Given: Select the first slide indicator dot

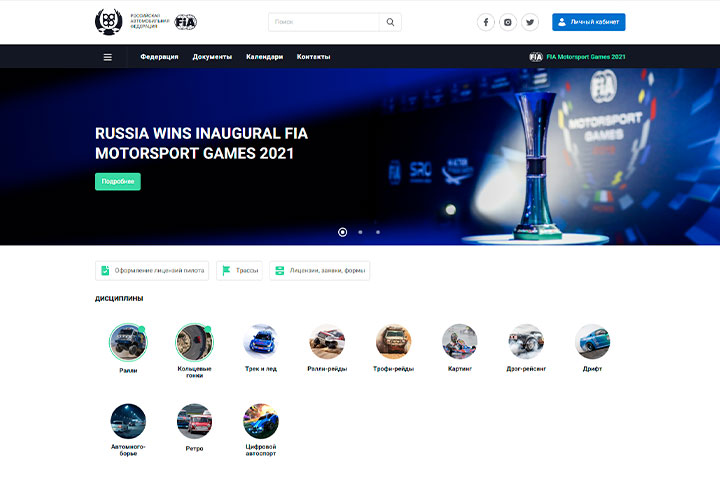Looking at the screenshot, I should [x=343, y=232].
